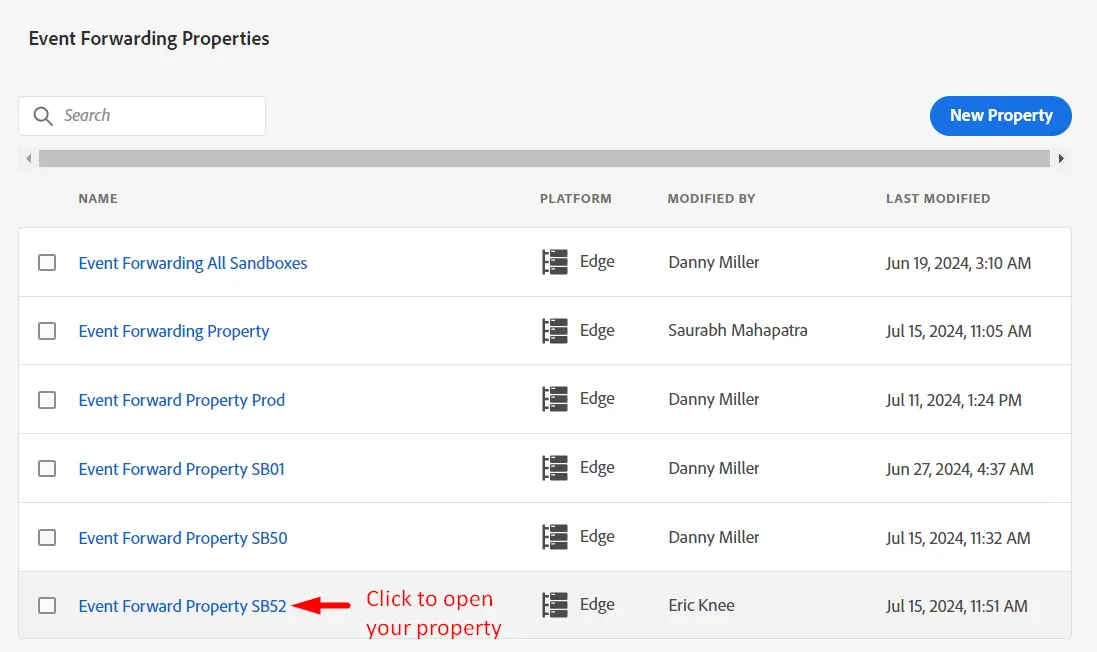Click the horizontal scrollbar track
Screen dimensions: 1097x652
[544, 159]
